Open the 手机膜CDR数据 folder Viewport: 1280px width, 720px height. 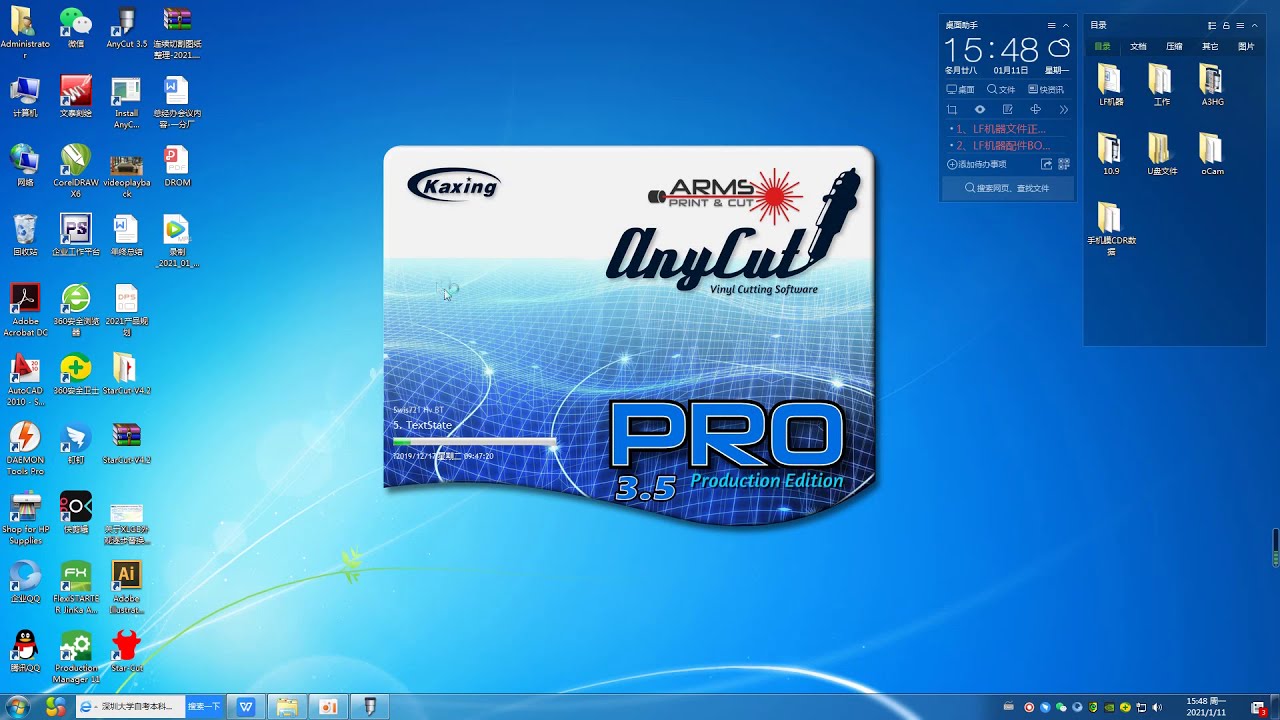pyautogui.click(x=1110, y=229)
